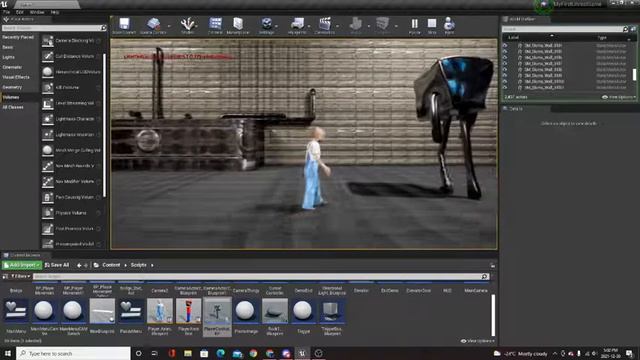Click the Save Current toolbar icon

tap(124, 24)
